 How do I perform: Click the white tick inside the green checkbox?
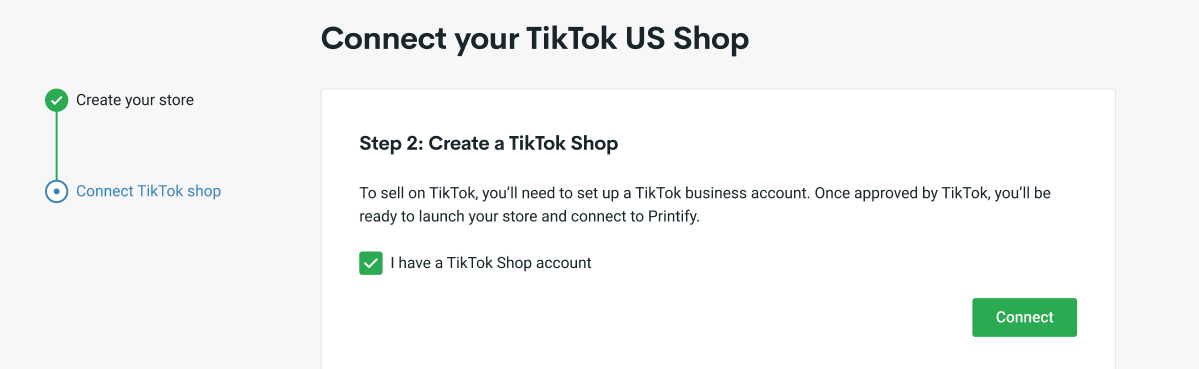pyautogui.click(x=371, y=264)
